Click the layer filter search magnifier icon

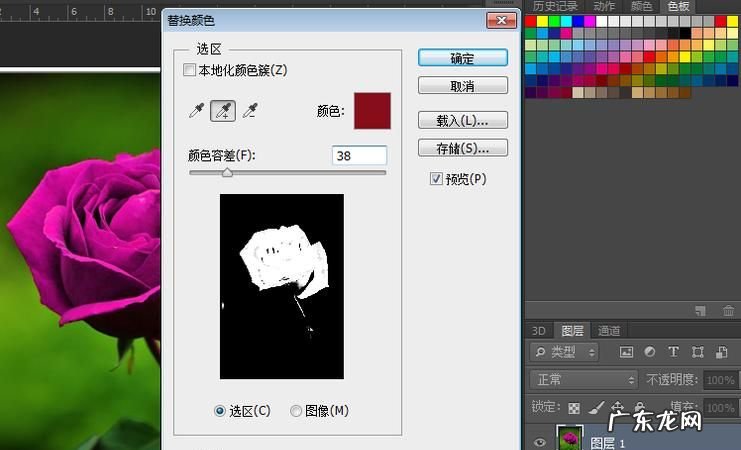point(540,352)
